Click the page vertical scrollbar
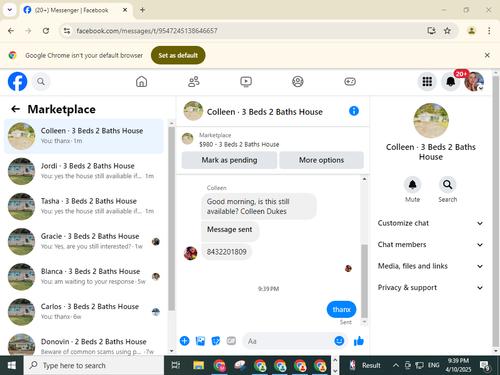The width and height of the screenshot is (500, 375). [x=496, y=211]
